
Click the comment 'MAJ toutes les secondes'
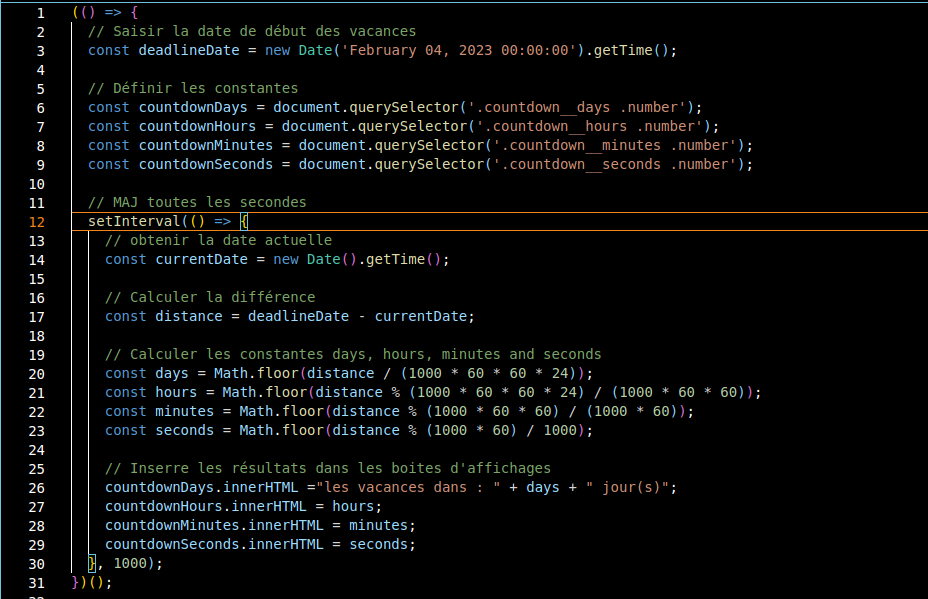[197, 202]
